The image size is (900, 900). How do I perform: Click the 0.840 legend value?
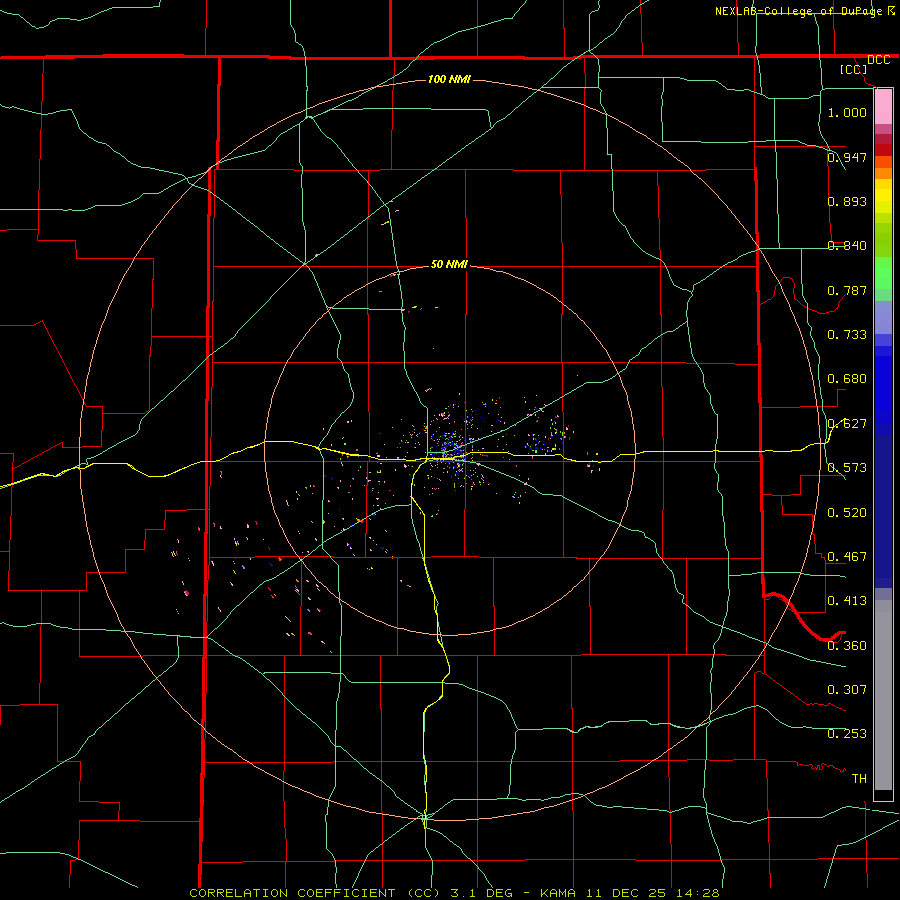click(847, 246)
